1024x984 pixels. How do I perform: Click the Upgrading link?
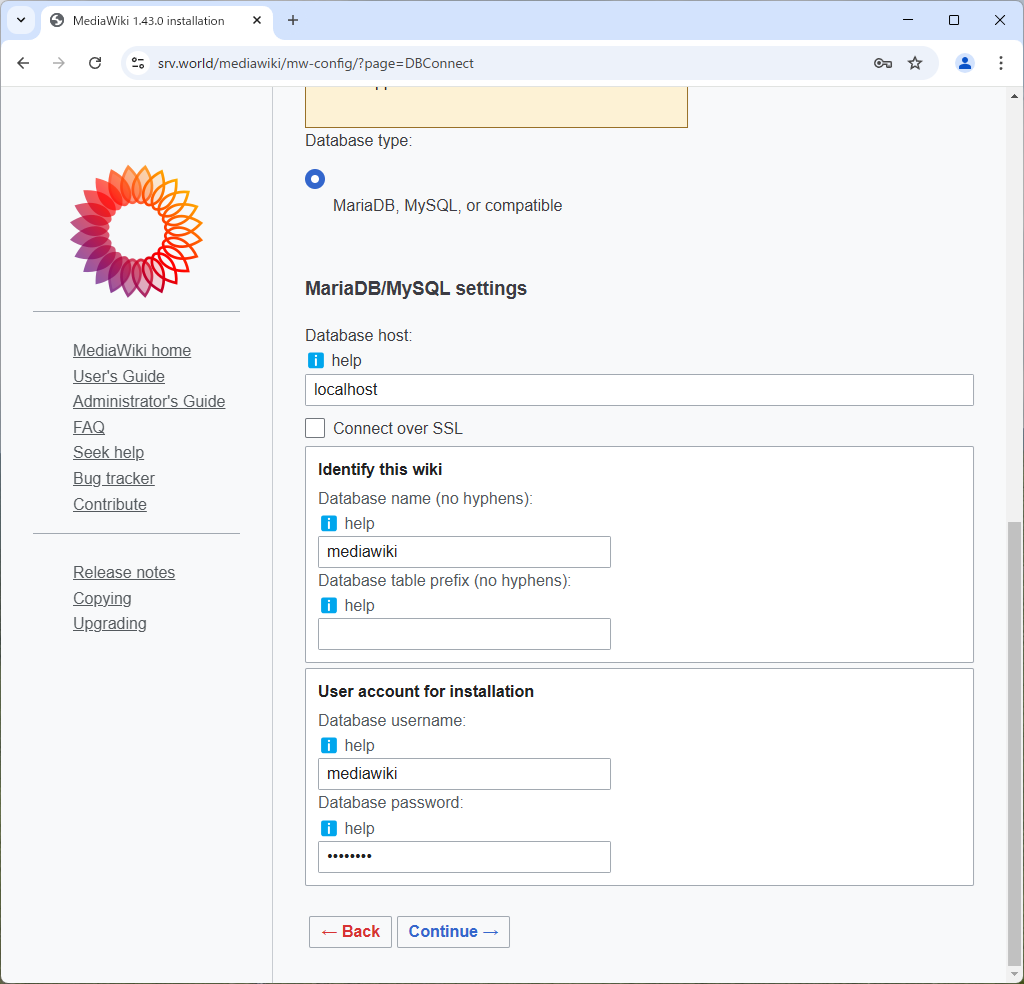[x=110, y=624]
